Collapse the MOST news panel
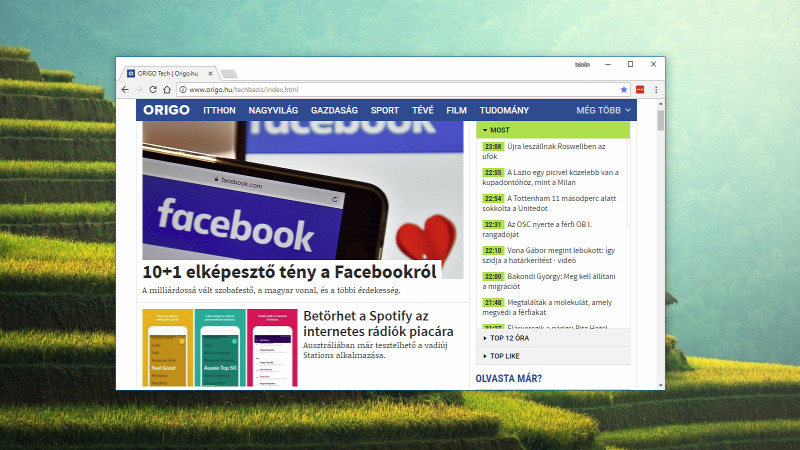800x450 pixels. (x=553, y=130)
